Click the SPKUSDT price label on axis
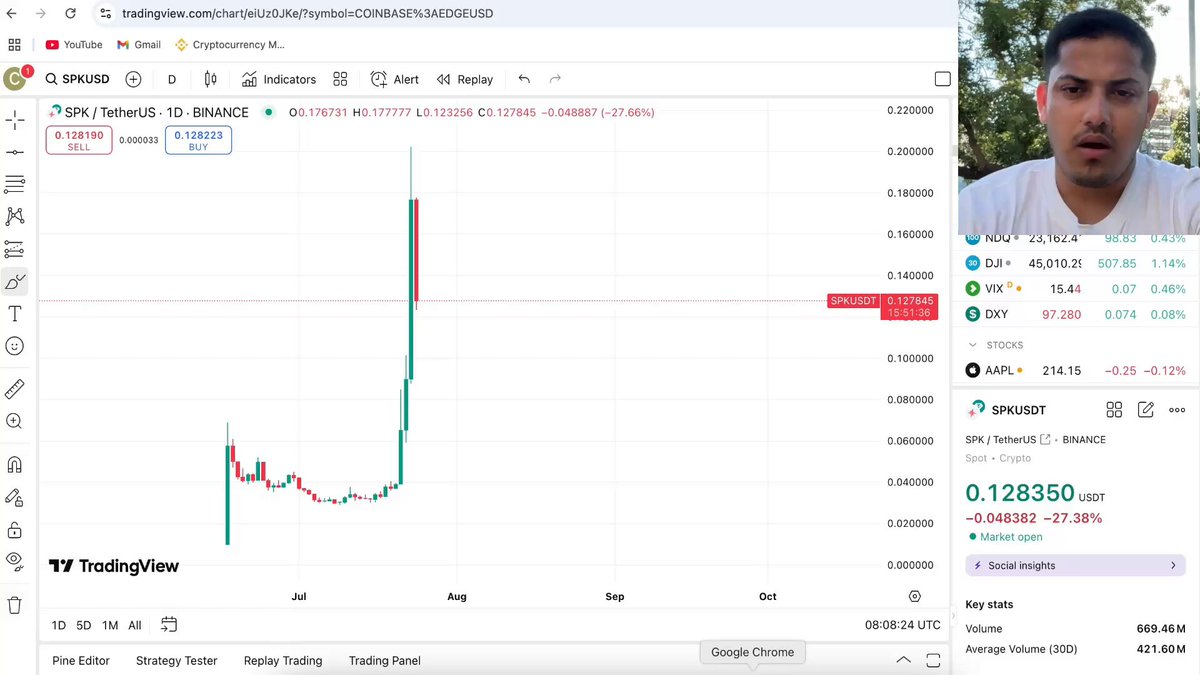Image resolution: width=1200 pixels, height=675 pixels. tap(854, 301)
